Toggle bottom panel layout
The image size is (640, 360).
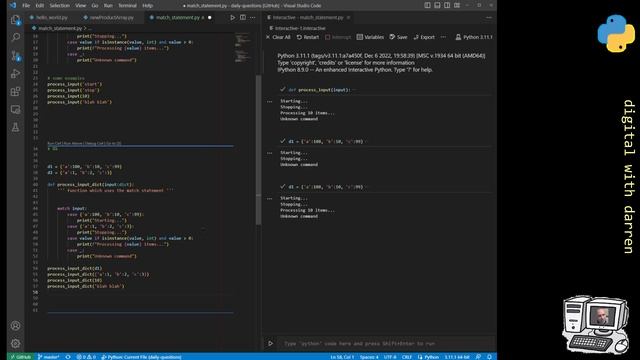(437, 5)
